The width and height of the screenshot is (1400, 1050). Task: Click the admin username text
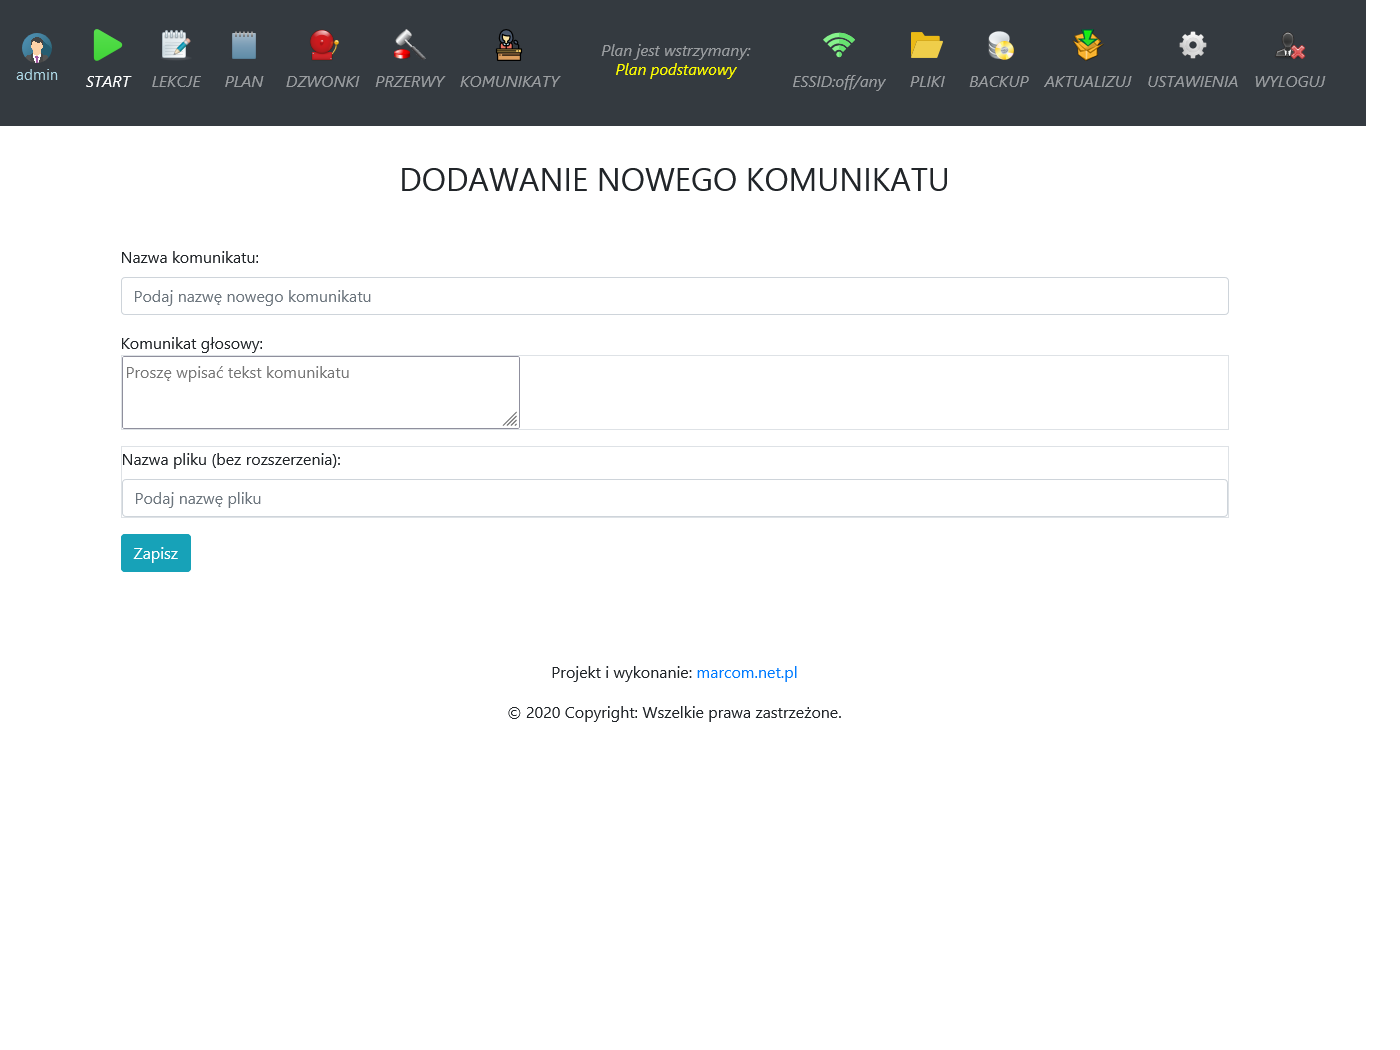(x=37, y=75)
